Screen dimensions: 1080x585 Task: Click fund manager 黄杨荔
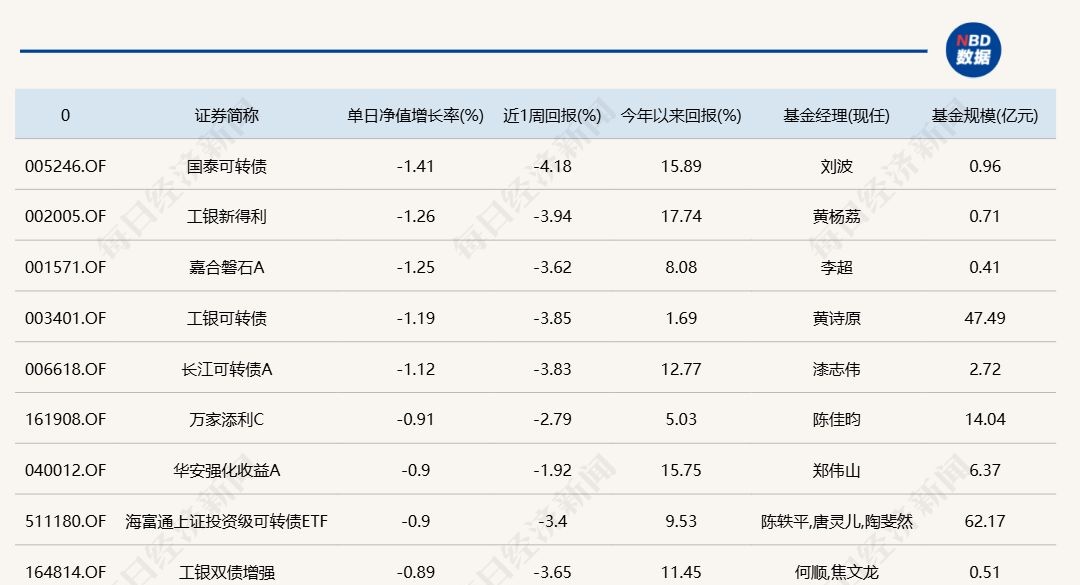836,216
